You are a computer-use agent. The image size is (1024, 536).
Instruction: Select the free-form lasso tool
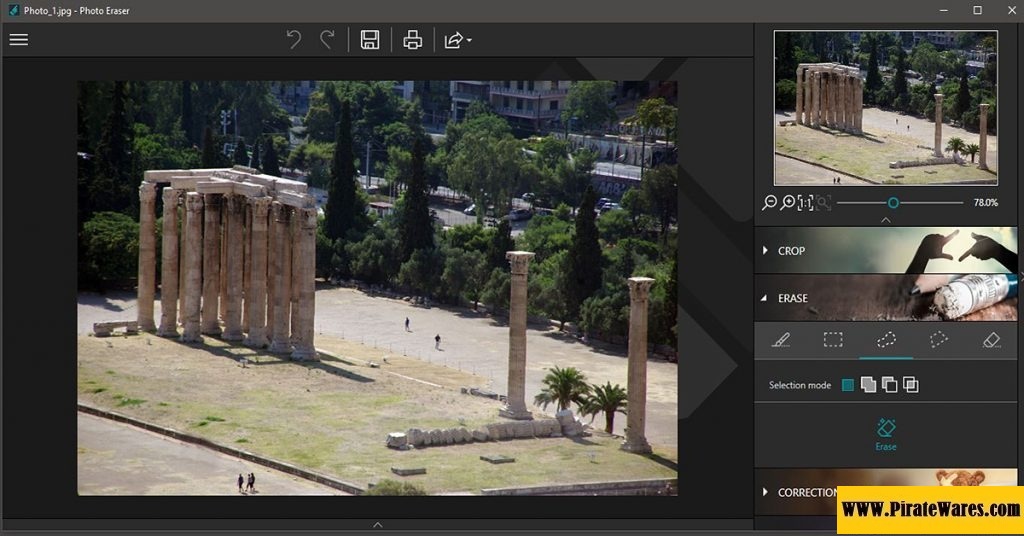[x=886, y=340]
